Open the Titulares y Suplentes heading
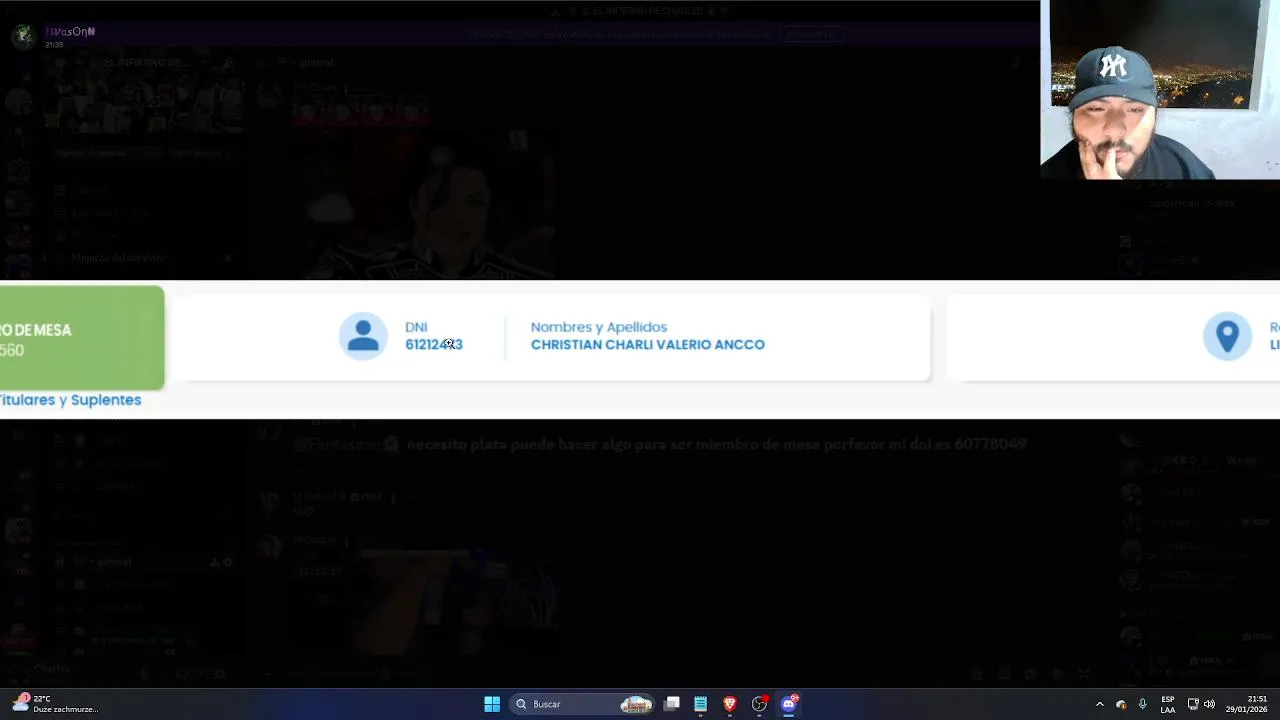Screen dimensions: 1280x720 tap(70, 399)
